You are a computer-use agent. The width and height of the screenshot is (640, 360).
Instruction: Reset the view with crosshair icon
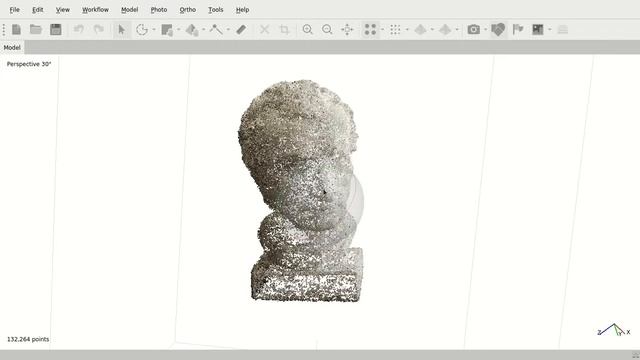point(347,29)
